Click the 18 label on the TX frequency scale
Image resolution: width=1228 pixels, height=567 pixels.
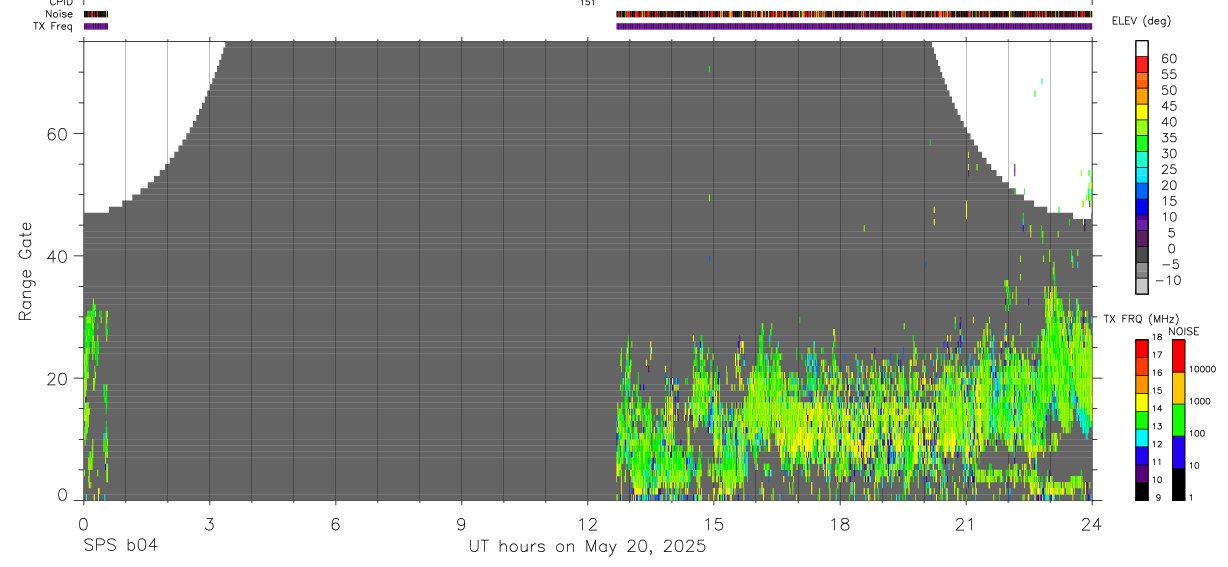click(x=1156, y=337)
